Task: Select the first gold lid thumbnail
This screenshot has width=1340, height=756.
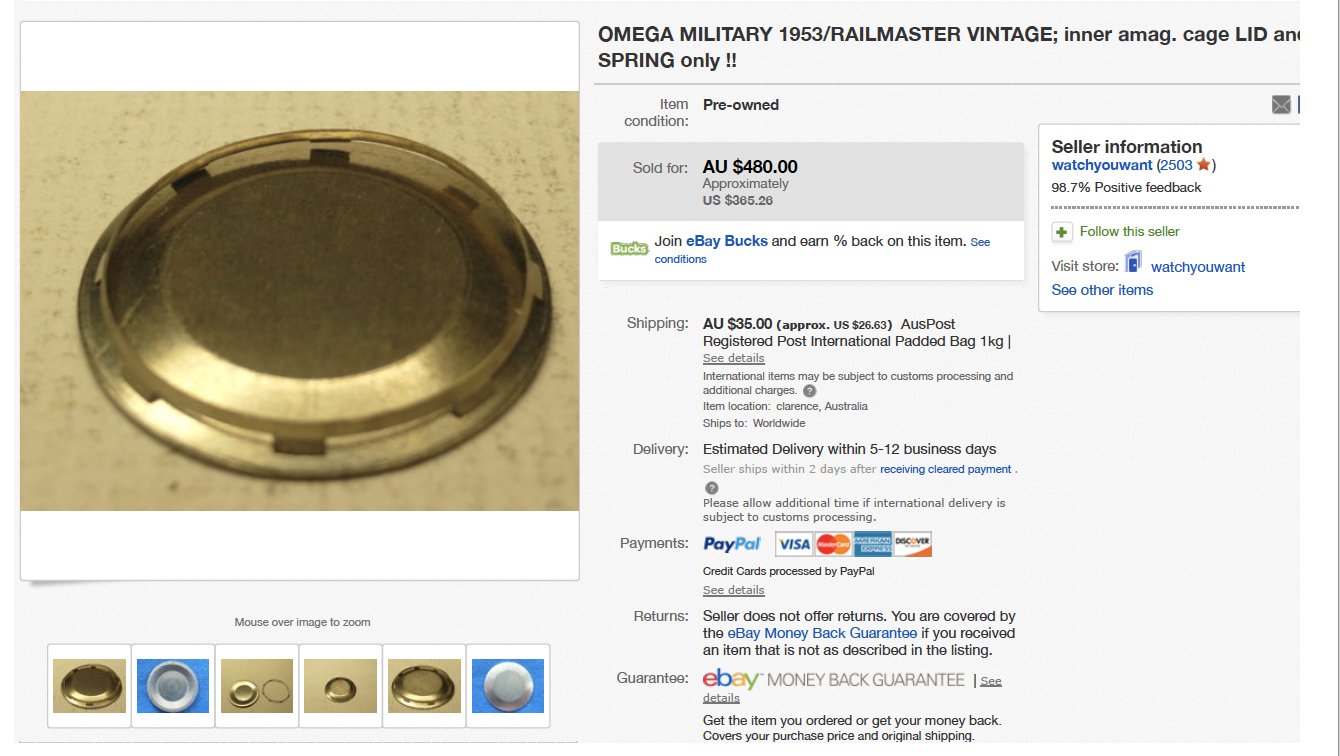Action: click(x=90, y=685)
